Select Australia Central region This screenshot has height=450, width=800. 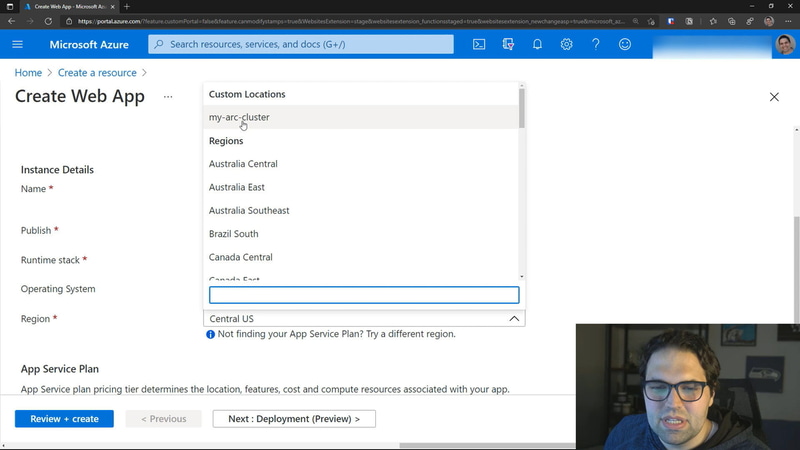click(361, 164)
